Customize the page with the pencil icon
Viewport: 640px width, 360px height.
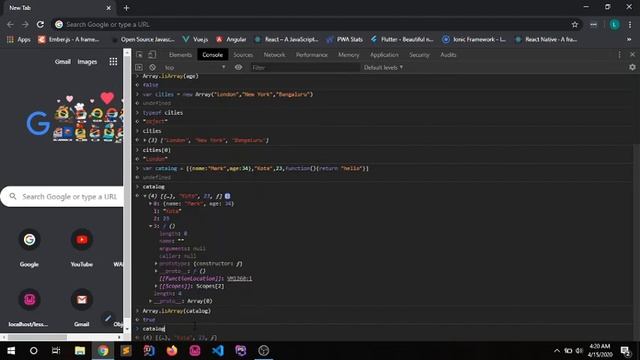pyautogui.click(x=108, y=318)
